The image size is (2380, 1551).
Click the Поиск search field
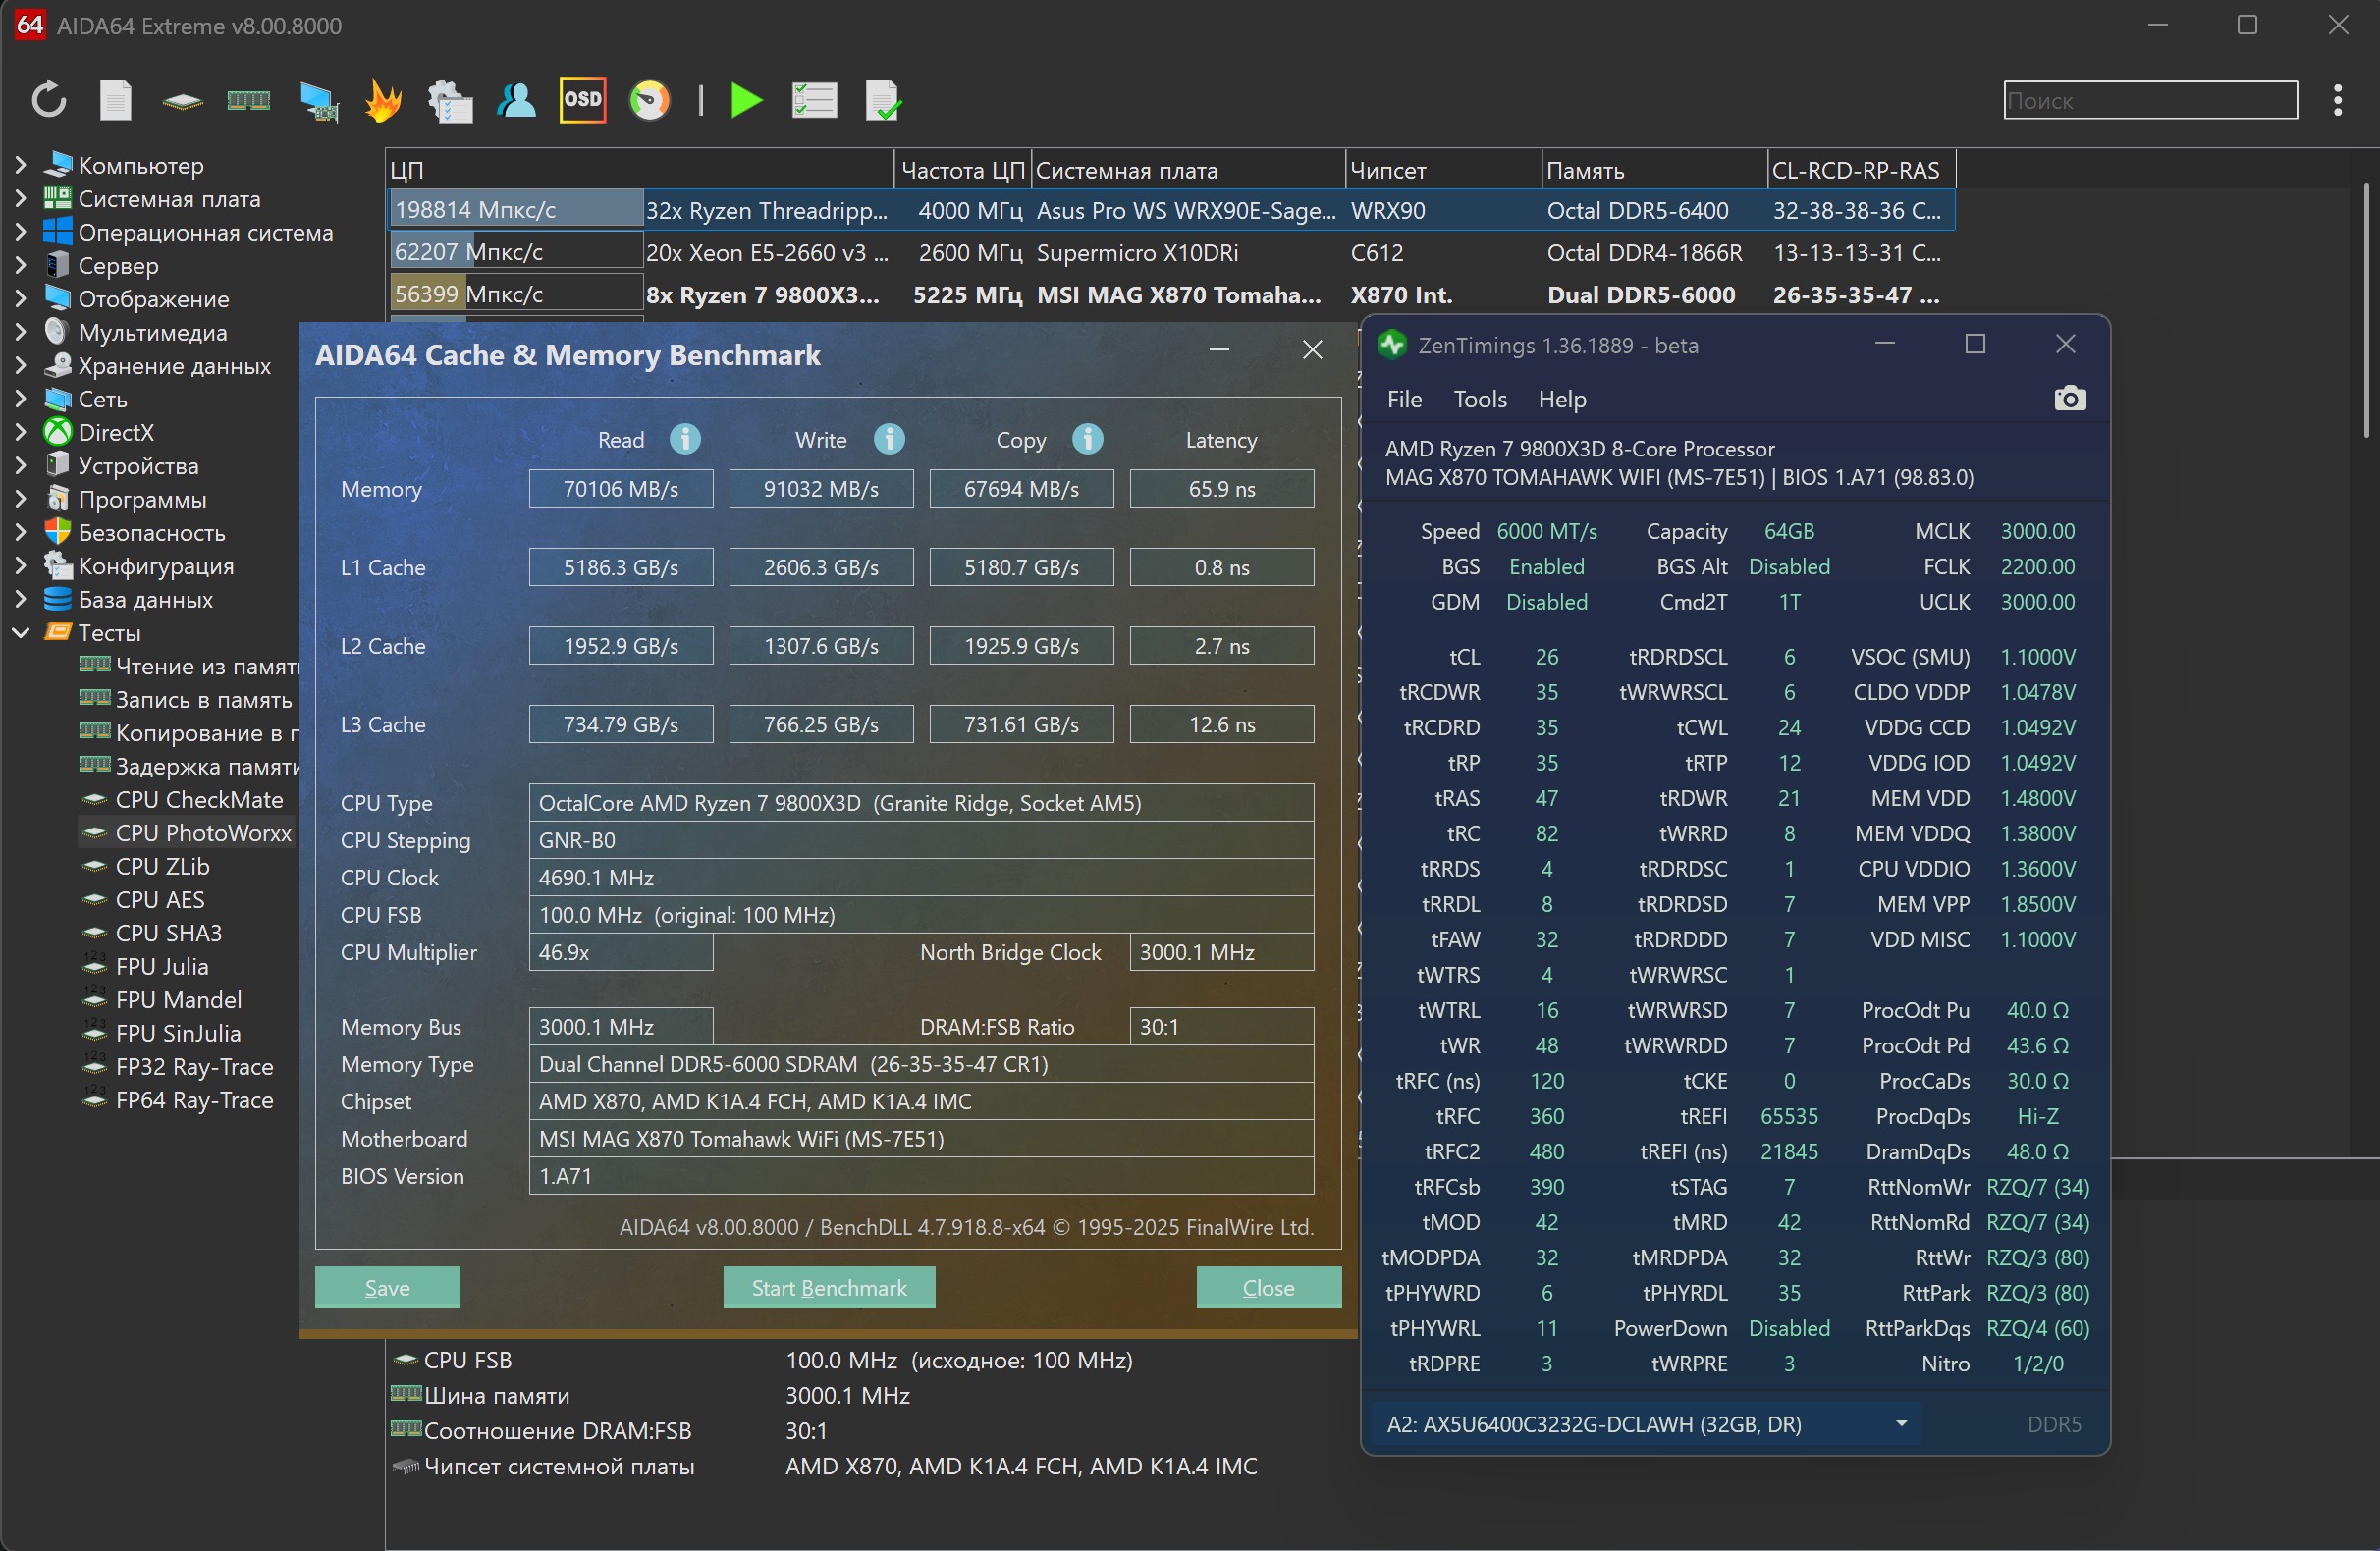tap(2150, 100)
